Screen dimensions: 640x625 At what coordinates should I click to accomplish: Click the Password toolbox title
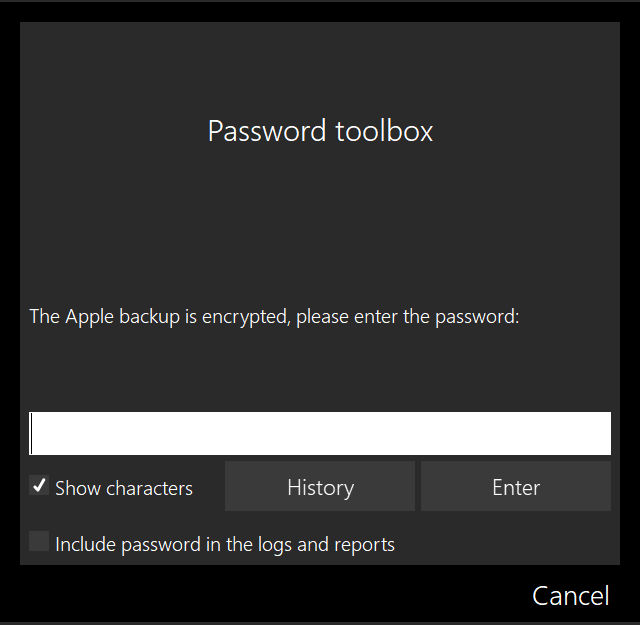[x=320, y=131]
